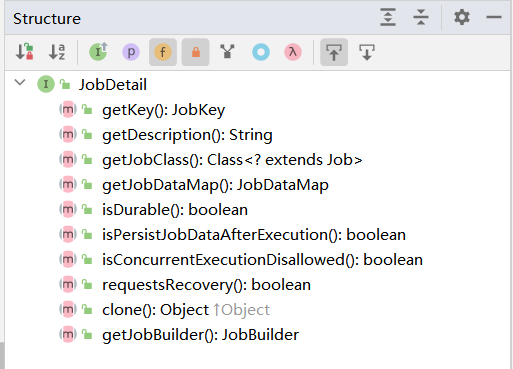Collapse the JobDetail interface node

click(x=20, y=82)
